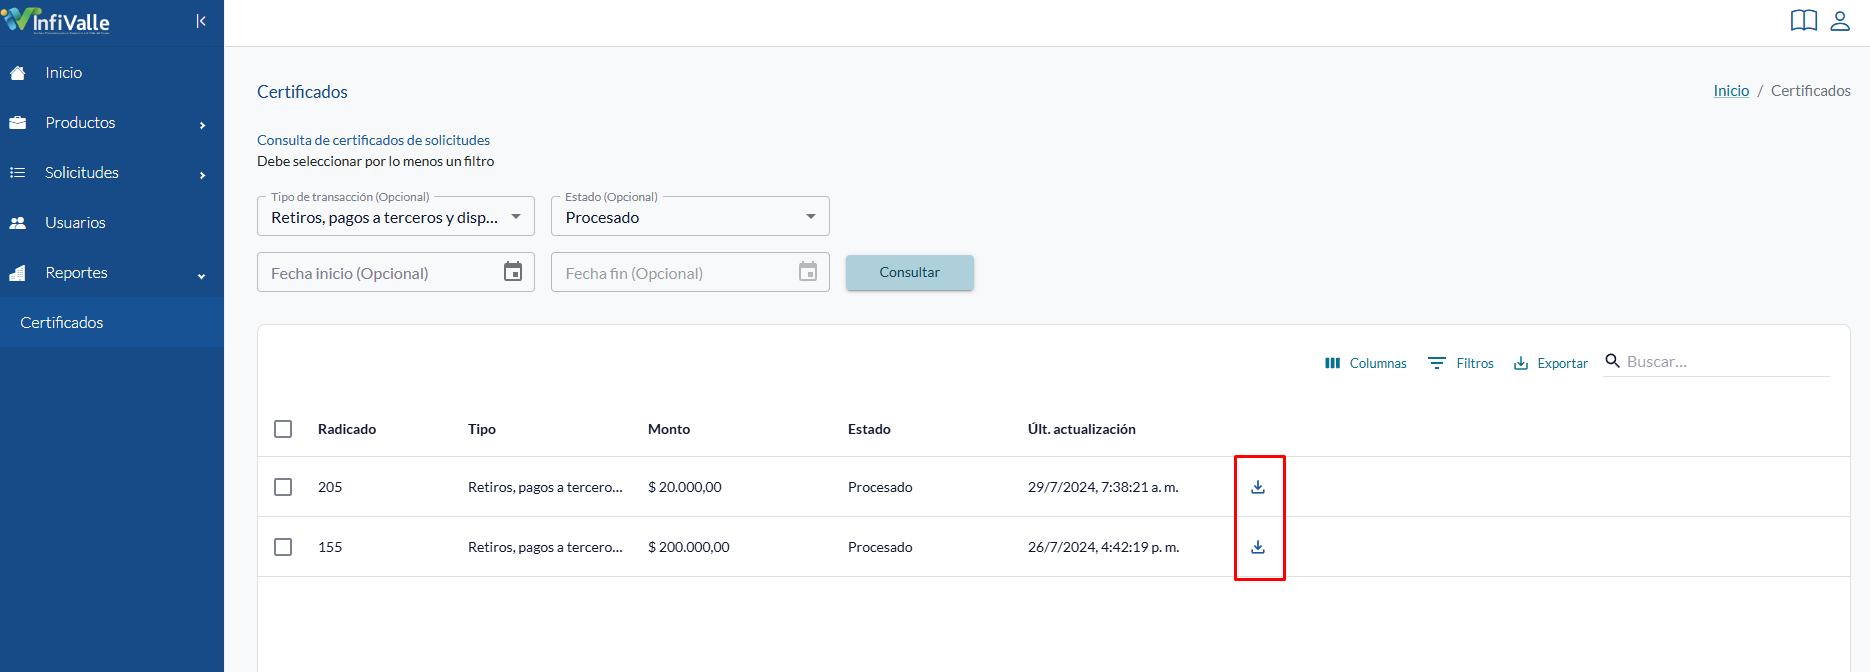Click the Solicitudes list icon

click(17, 173)
